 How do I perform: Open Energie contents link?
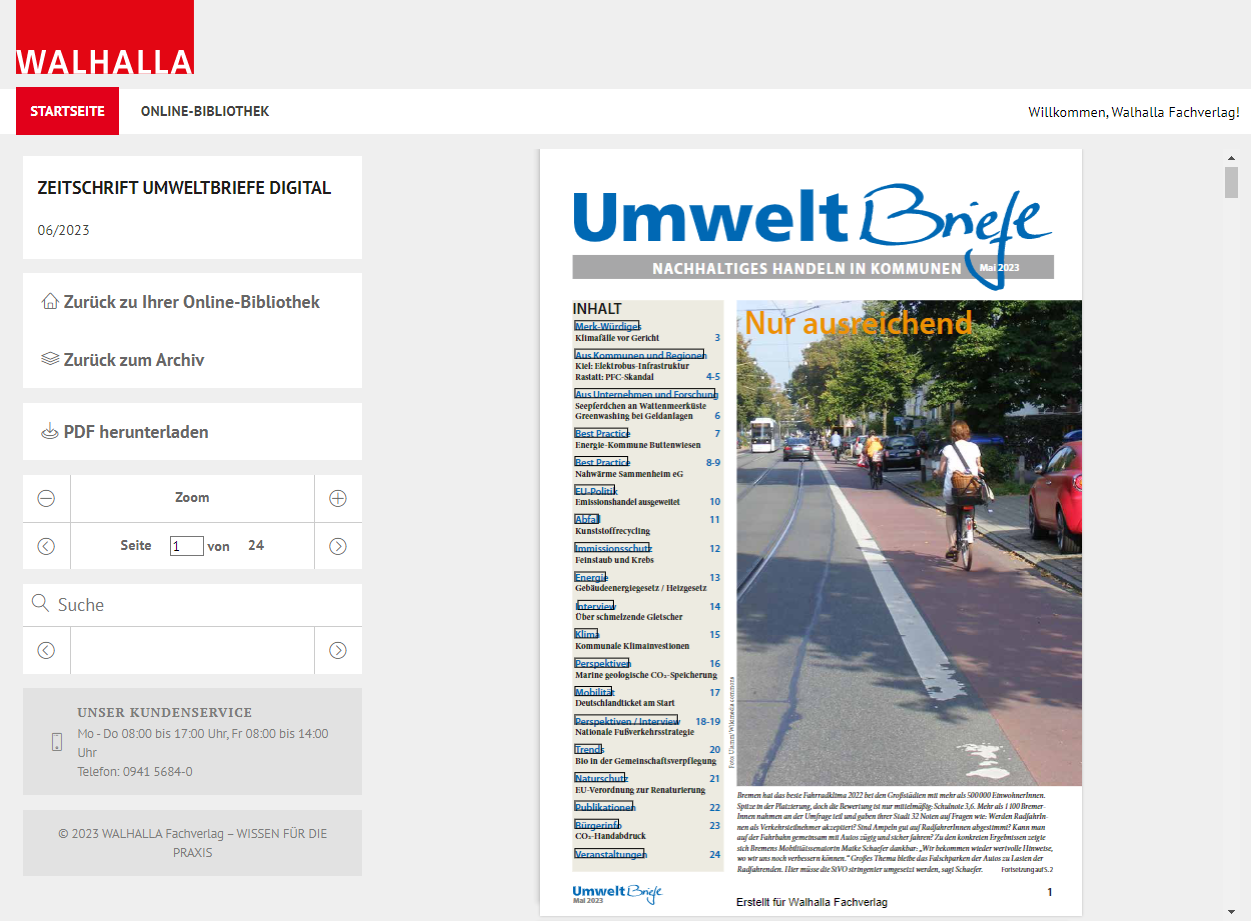[x=591, y=577]
